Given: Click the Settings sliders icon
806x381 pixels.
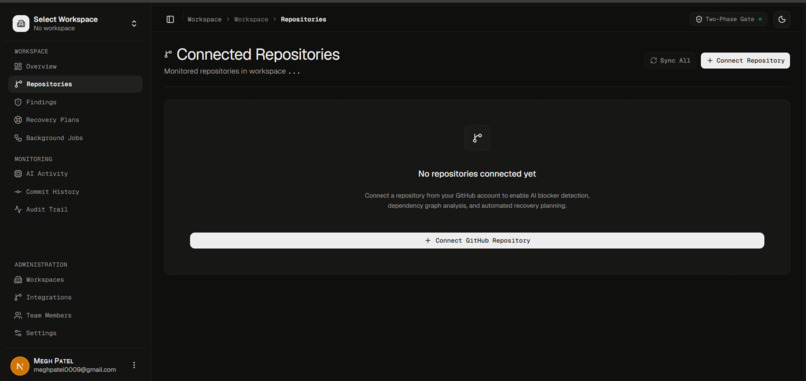Looking at the screenshot, I should click(x=18, y=333).
